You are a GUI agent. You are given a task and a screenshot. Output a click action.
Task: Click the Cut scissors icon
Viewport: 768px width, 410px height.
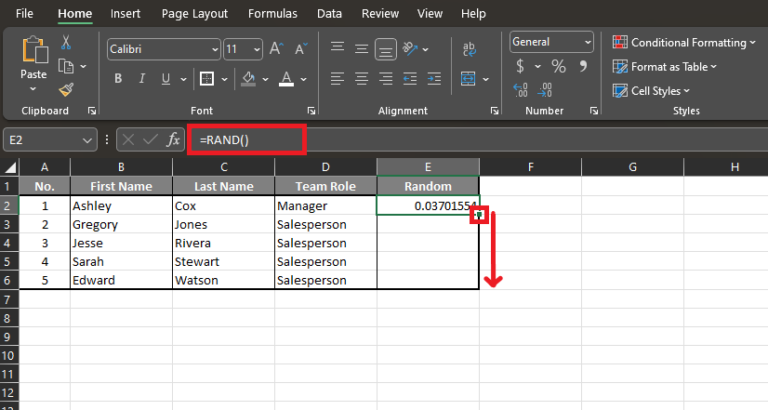(x=66, y=43)
